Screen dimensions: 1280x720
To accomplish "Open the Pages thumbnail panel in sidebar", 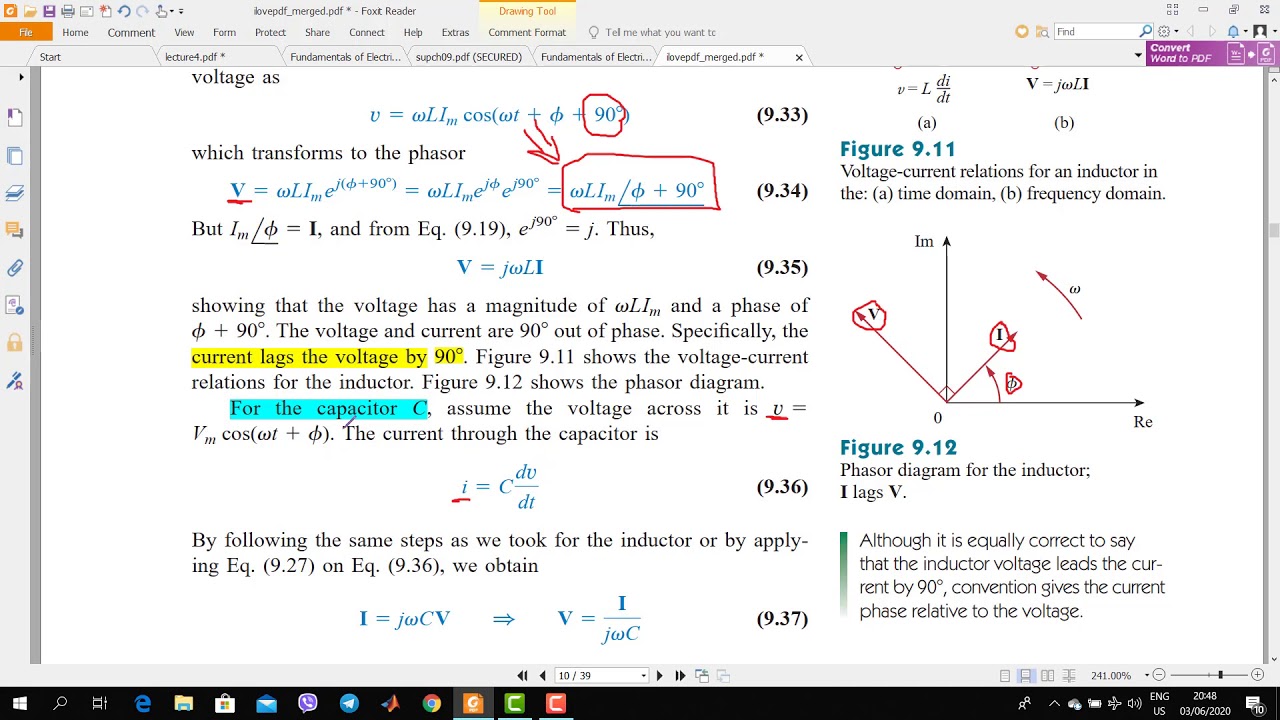I will [15, 156].
